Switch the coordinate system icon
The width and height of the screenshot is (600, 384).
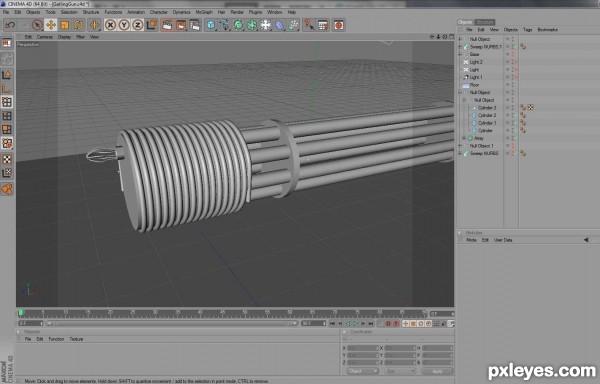[152, 25]
